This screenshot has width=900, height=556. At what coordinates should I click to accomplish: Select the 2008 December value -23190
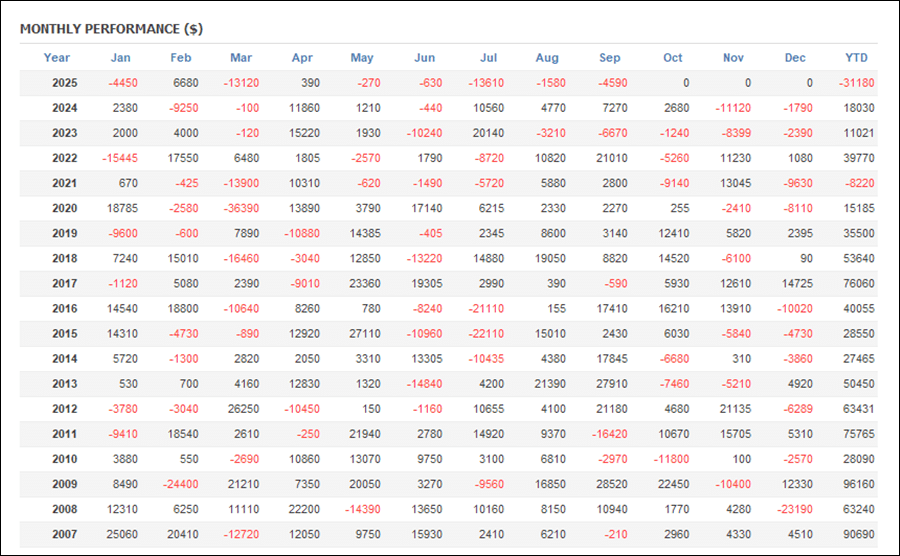797,510
